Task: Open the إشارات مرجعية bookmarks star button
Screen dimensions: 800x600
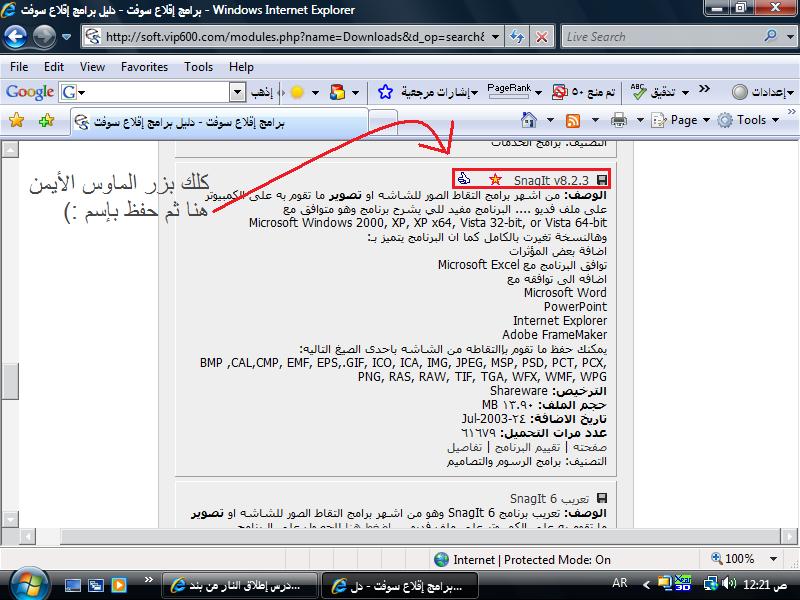Action: coord(428,92)
